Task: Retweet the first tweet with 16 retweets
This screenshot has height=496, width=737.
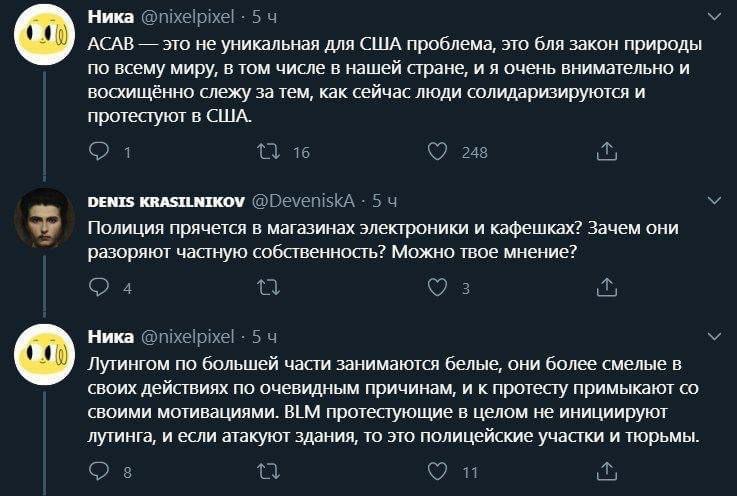Action: click(269, 152)
